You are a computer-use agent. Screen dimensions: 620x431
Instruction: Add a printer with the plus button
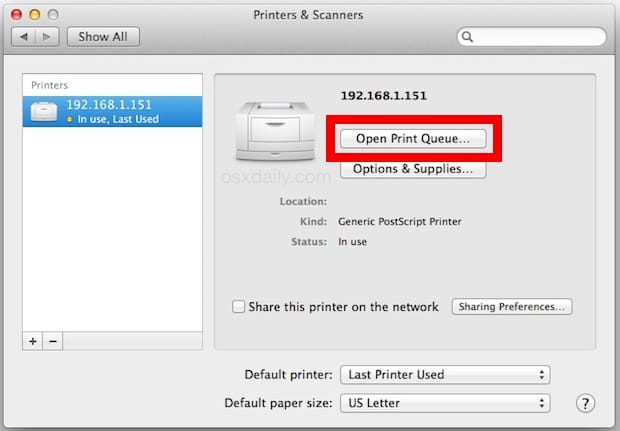tap(33, 341)
